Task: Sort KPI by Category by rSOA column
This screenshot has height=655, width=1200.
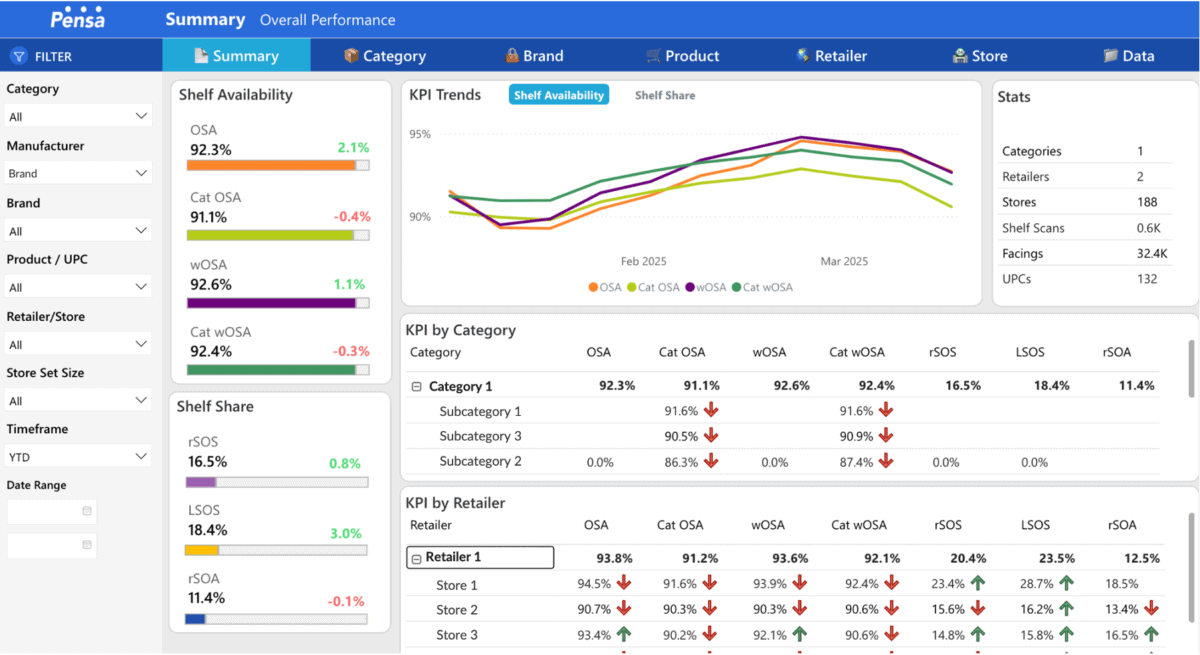Action: click(x=1119, y=352)
